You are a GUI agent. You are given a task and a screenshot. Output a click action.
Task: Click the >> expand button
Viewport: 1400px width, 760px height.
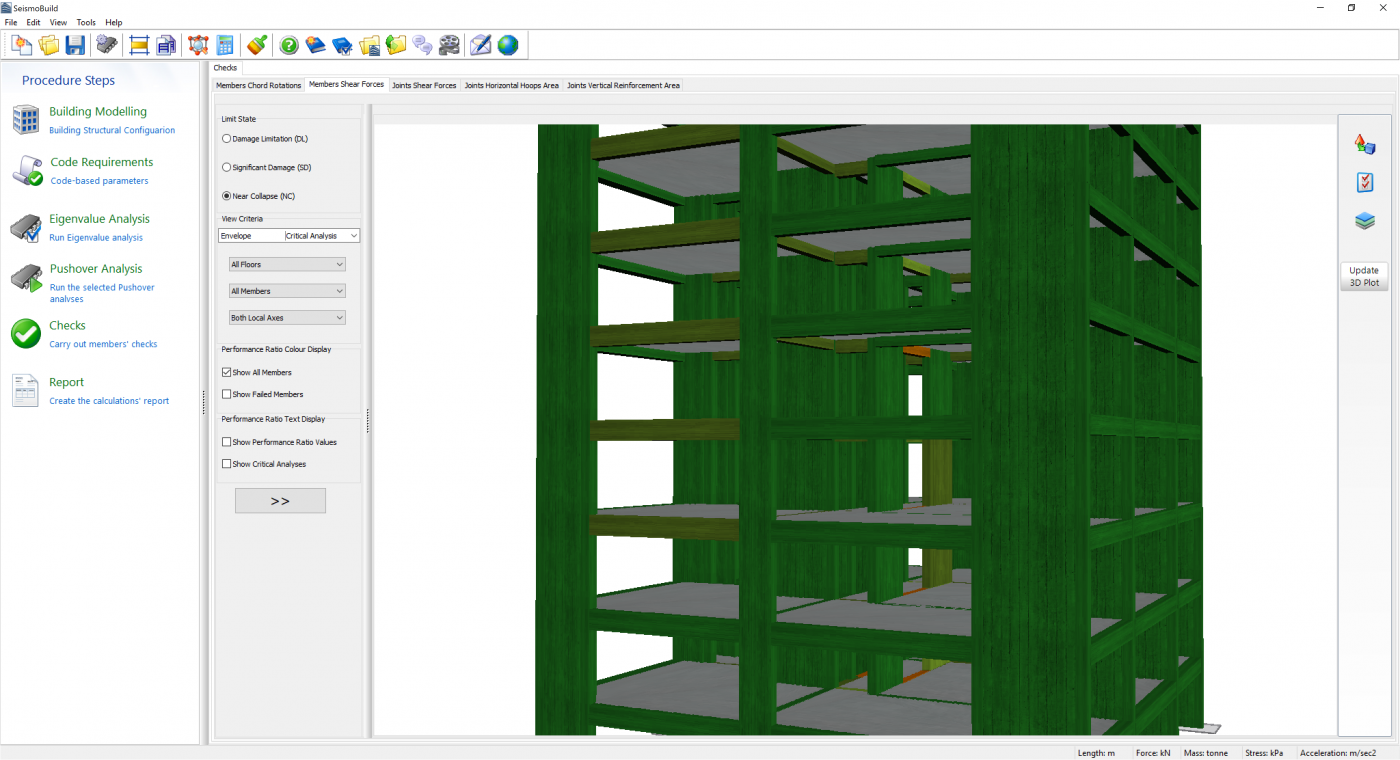280,501
